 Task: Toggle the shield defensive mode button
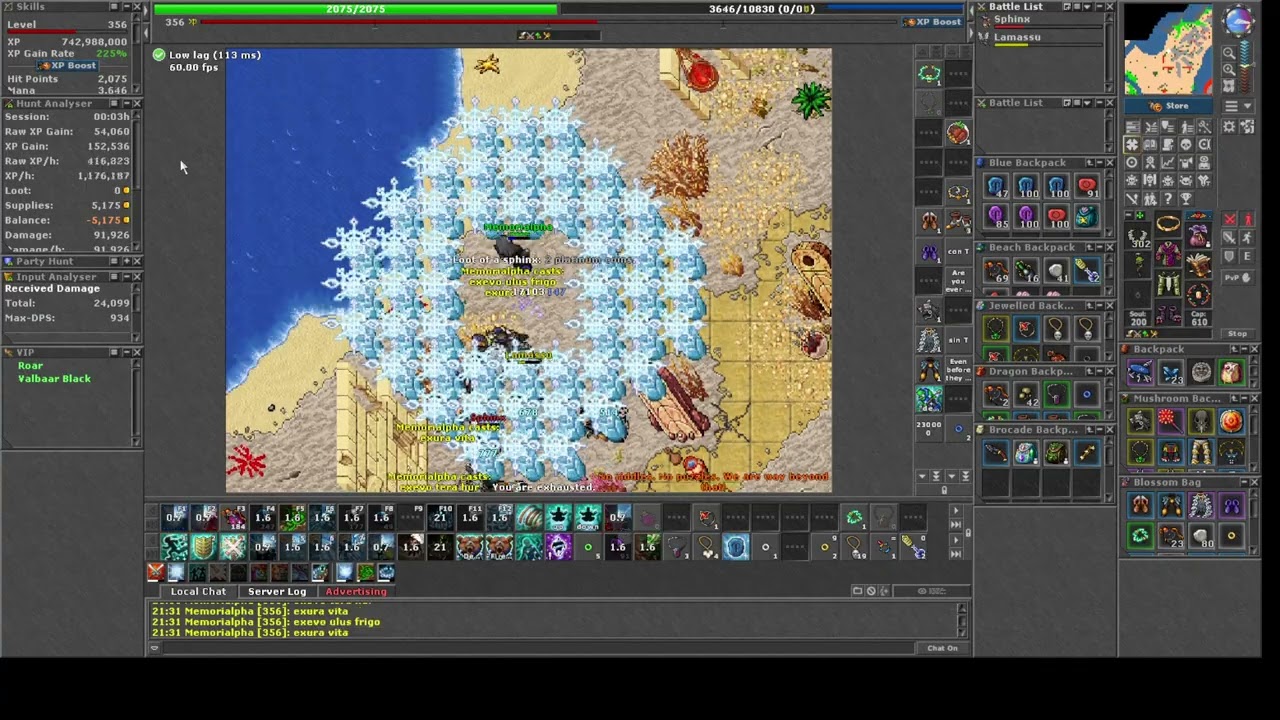(1230, 256)
